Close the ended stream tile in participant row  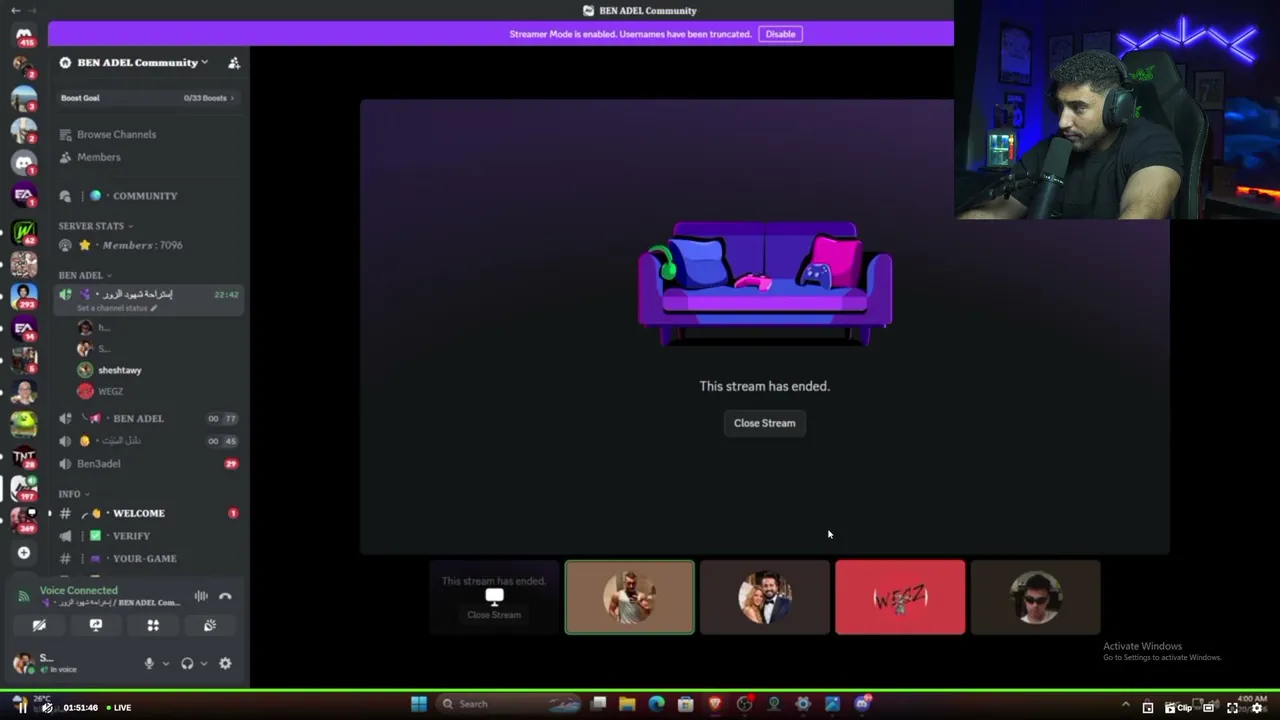pyautogui.click(x=494, y=614)
